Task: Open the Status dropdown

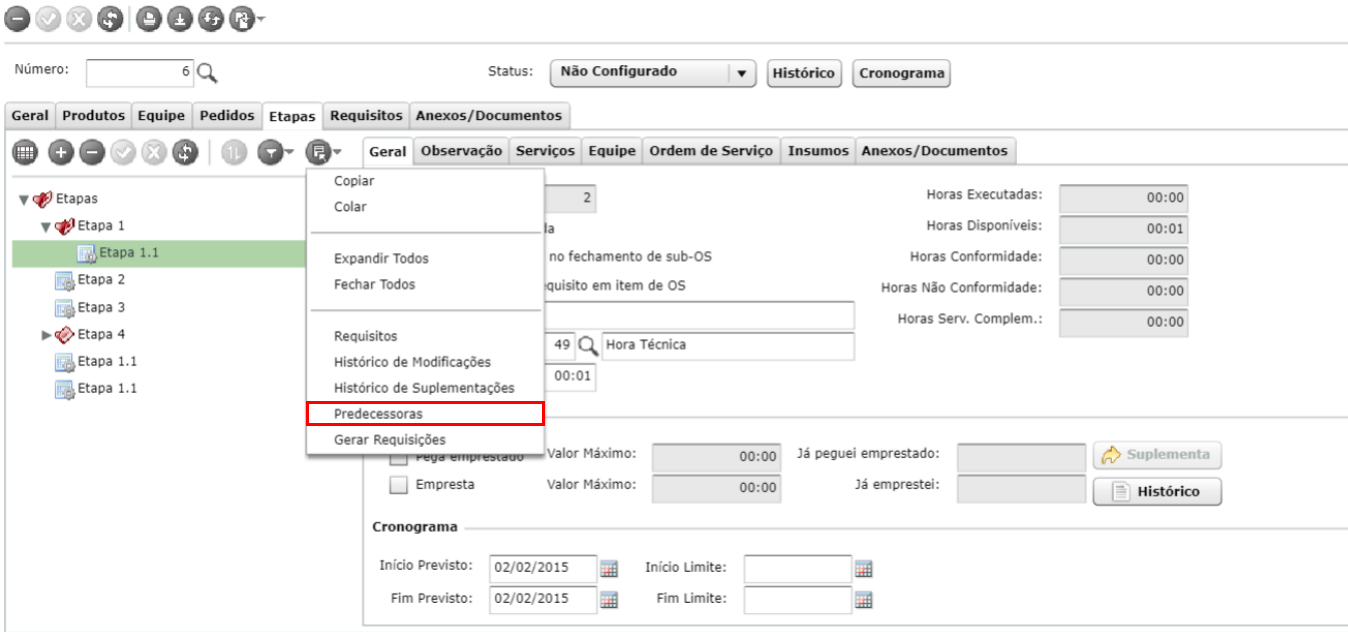Action: tap(740, 73)
